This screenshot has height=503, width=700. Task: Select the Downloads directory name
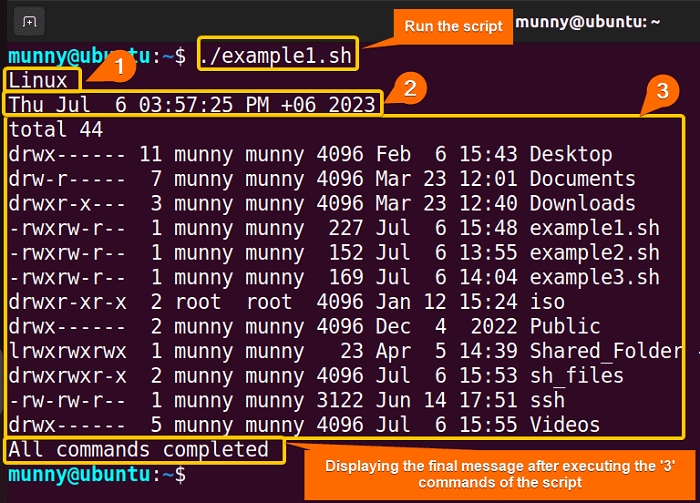click(x=582, y=204)
